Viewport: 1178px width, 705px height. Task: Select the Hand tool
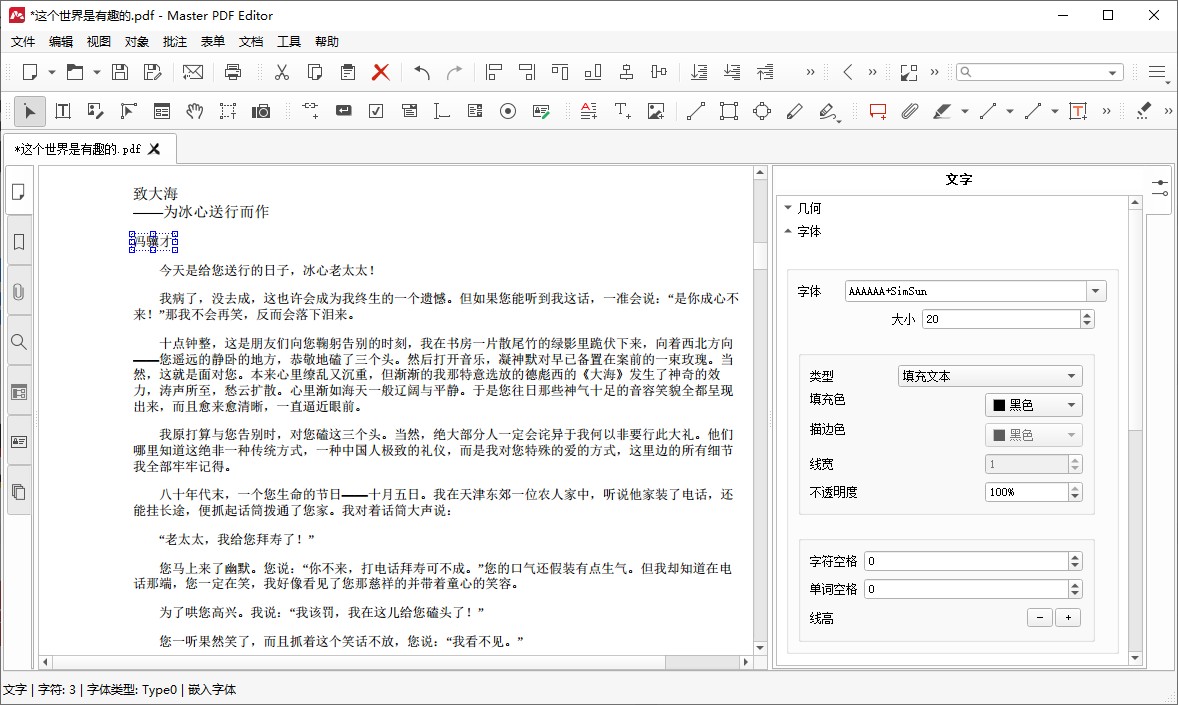point(195,111)
